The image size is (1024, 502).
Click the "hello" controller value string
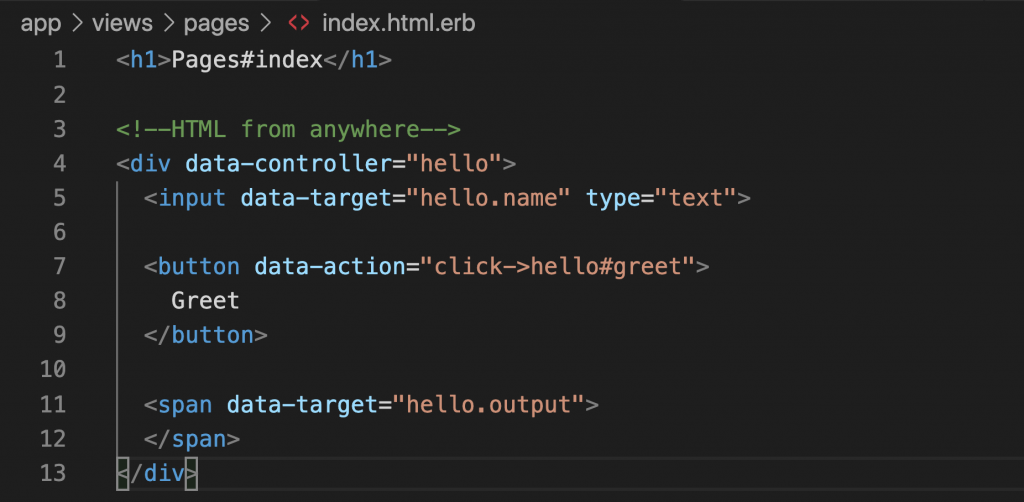tap(455, 163)
